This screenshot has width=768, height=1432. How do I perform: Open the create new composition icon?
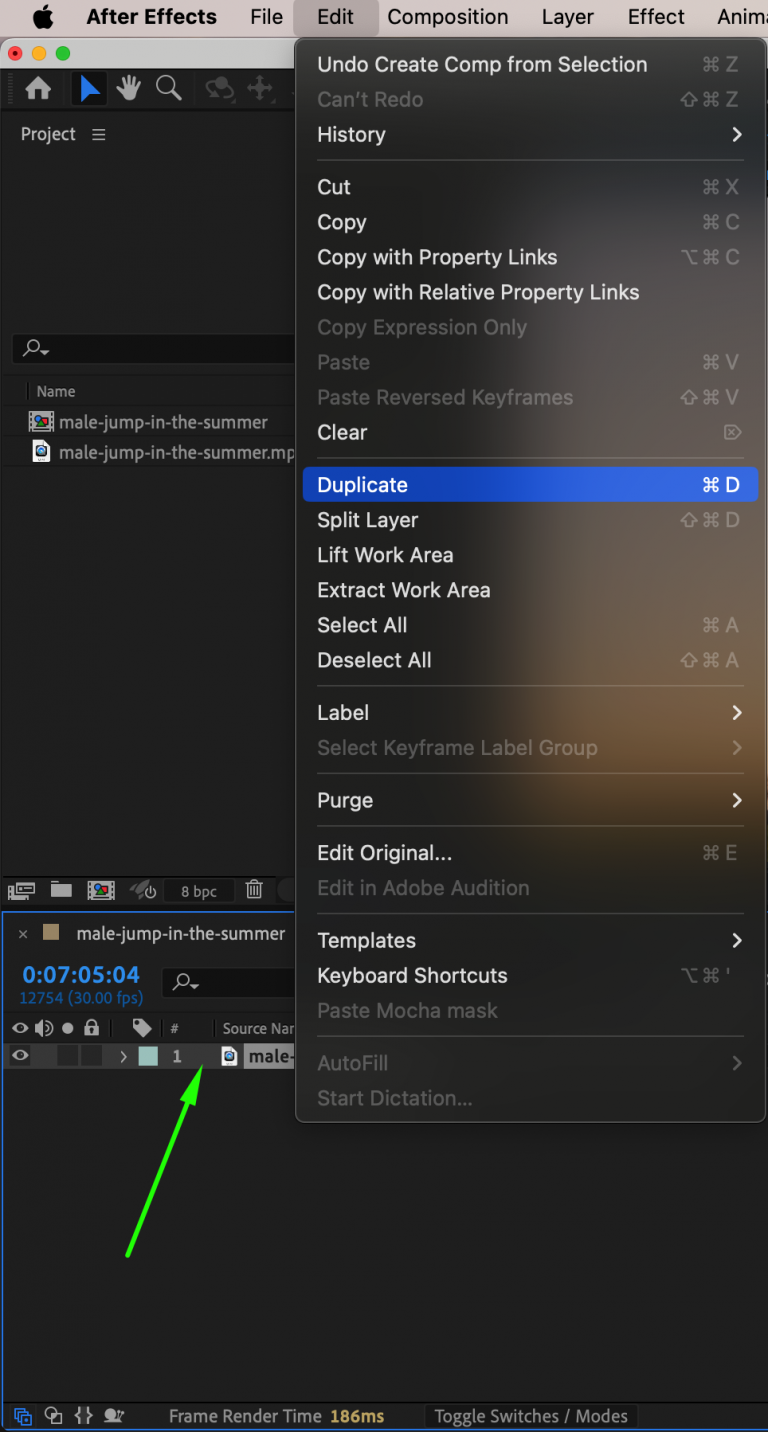coord(101,890)
